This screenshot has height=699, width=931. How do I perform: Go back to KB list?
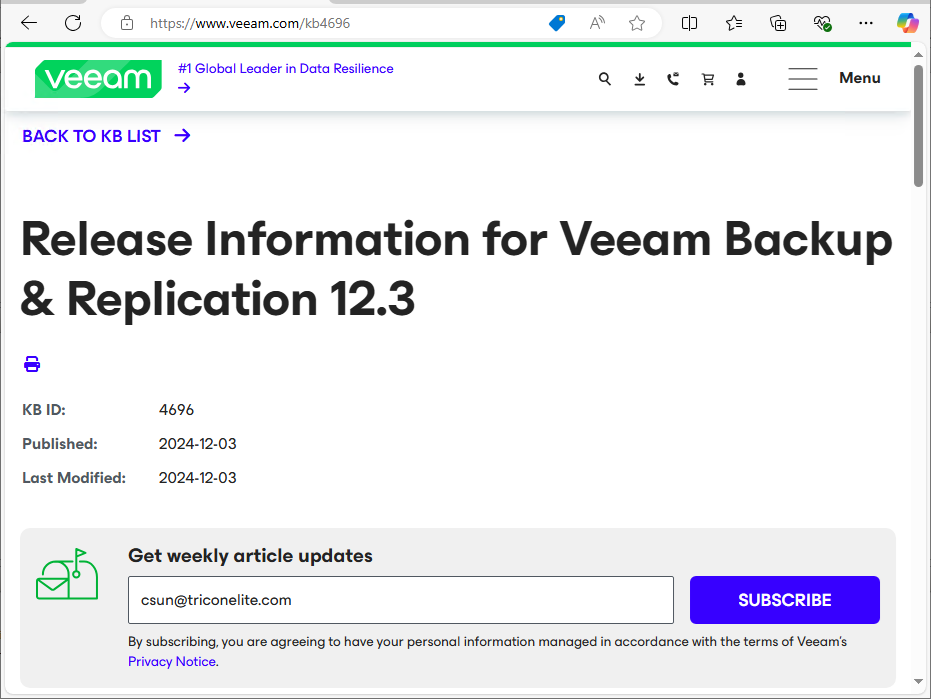tap(106, 136)
